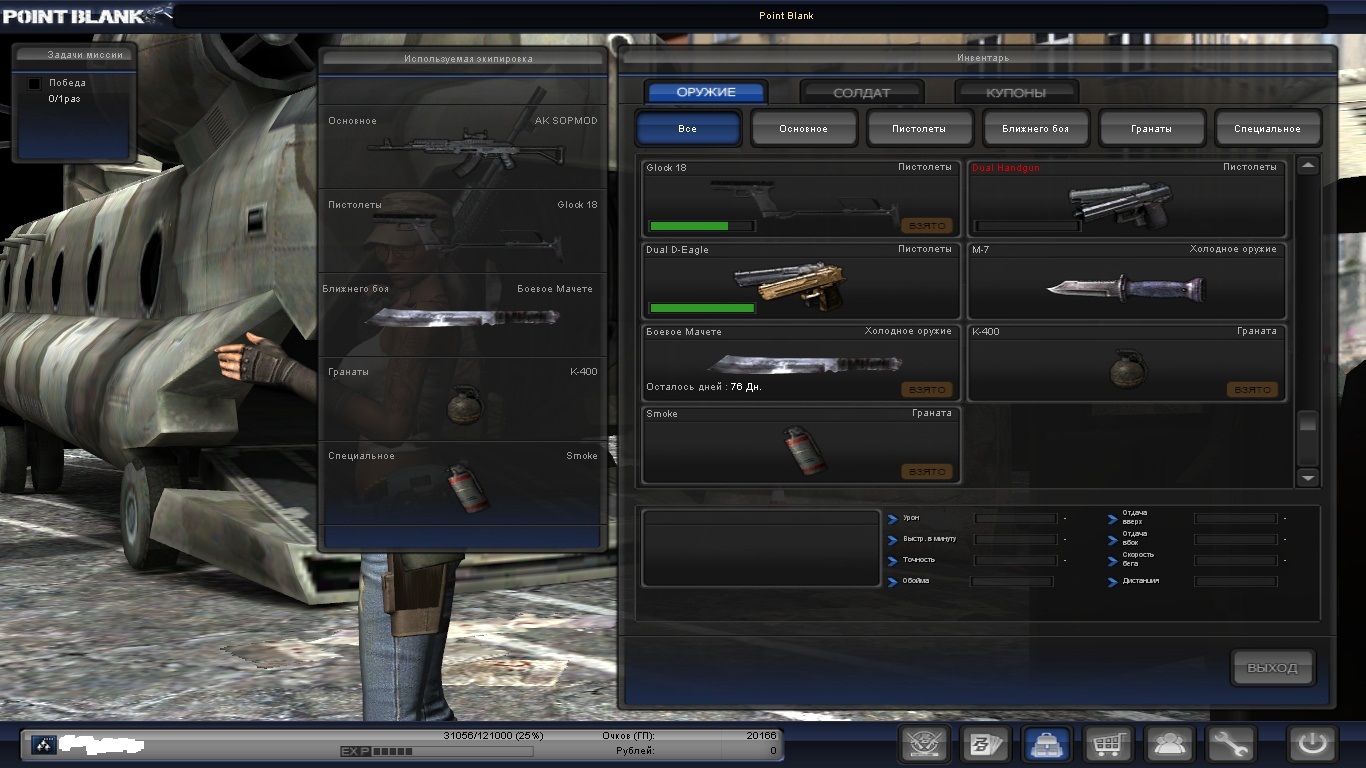Click equipped K-400 grenade in Гранаты slot

(465, 404)
